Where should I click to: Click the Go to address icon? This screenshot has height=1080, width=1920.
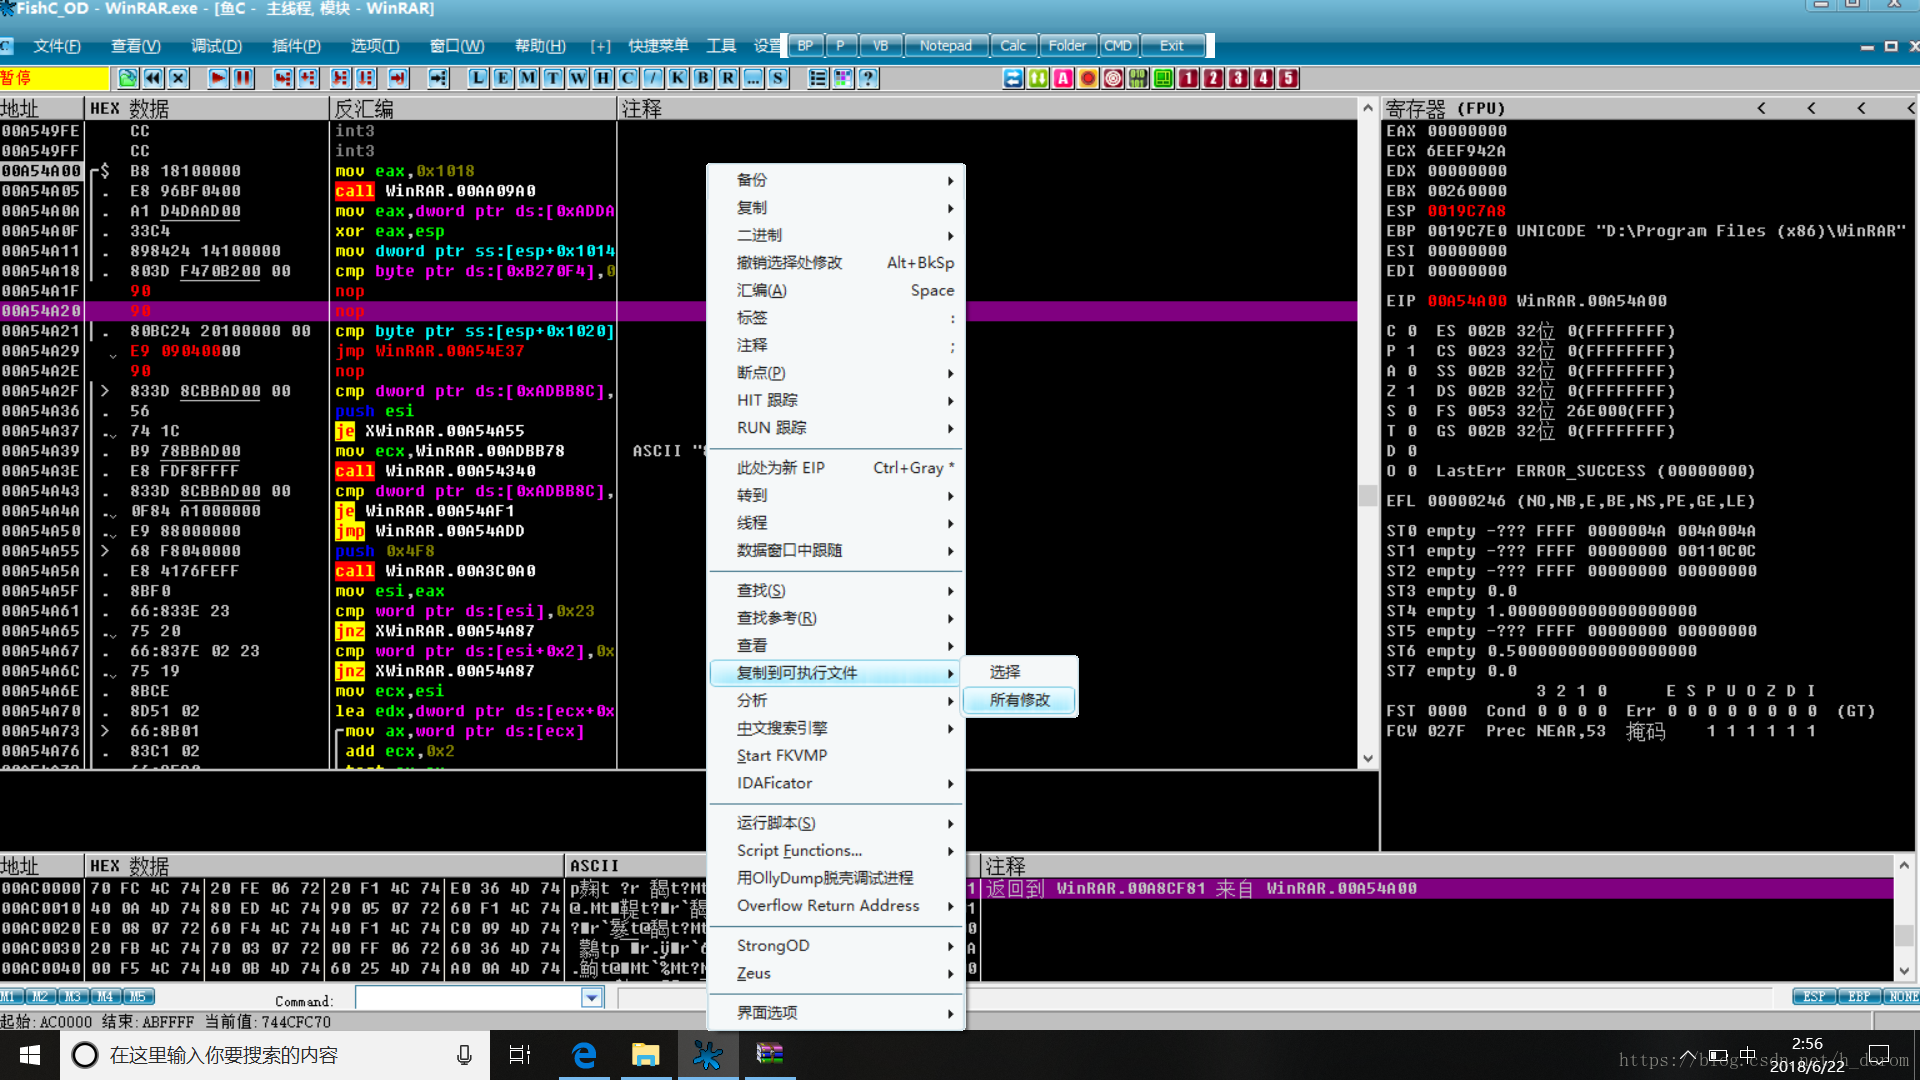tap(438, 78)
